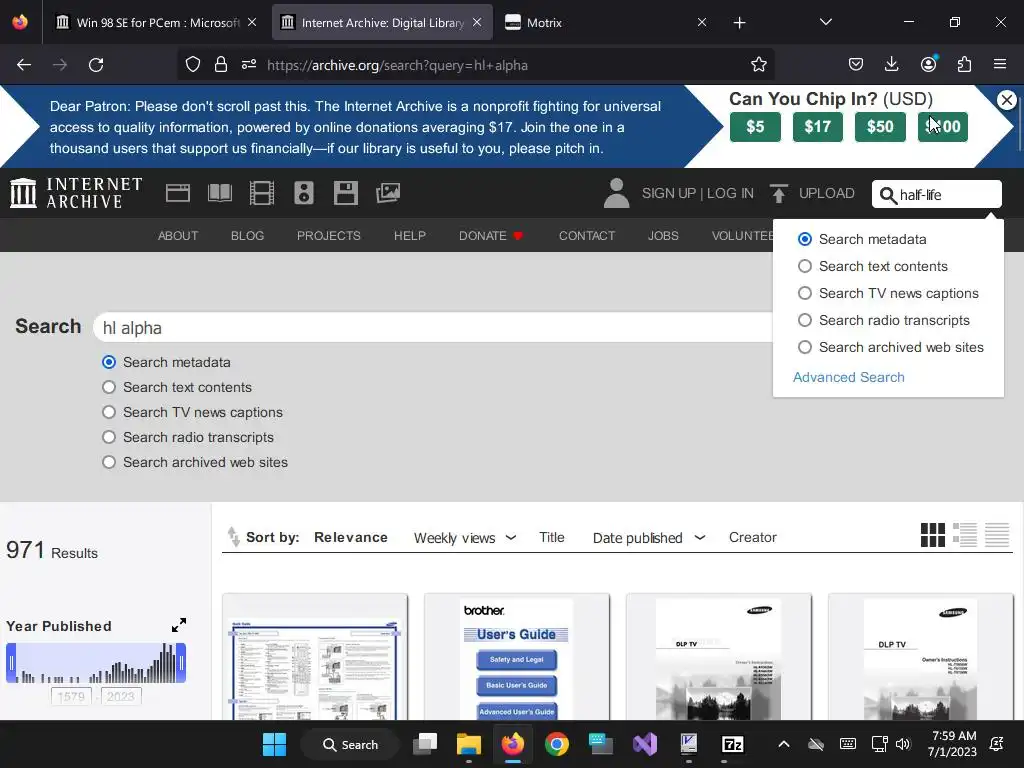Open Brother User's Guide result thumbnail
Image resolution: width=1024 pixels, height=768 pixels.
[517, 657]
